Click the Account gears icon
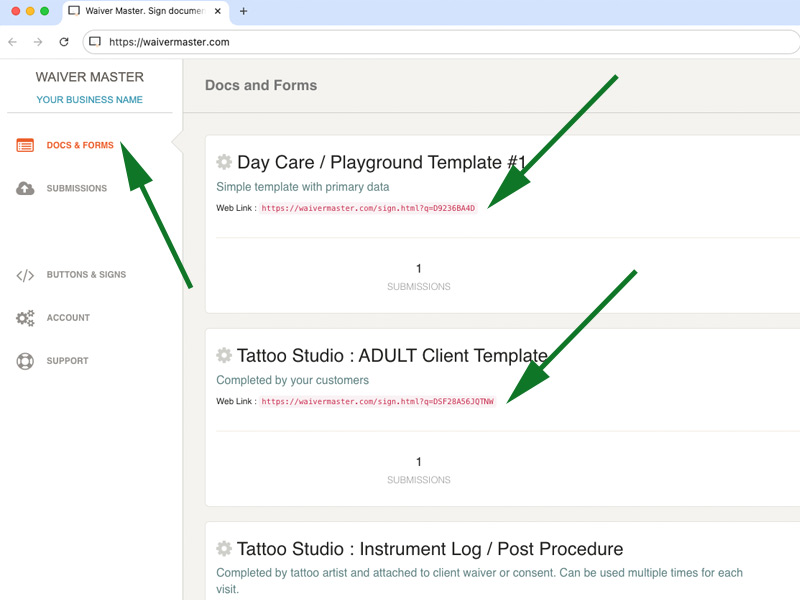The height and width of the screenshot is (600, 800). coord(25,318)
